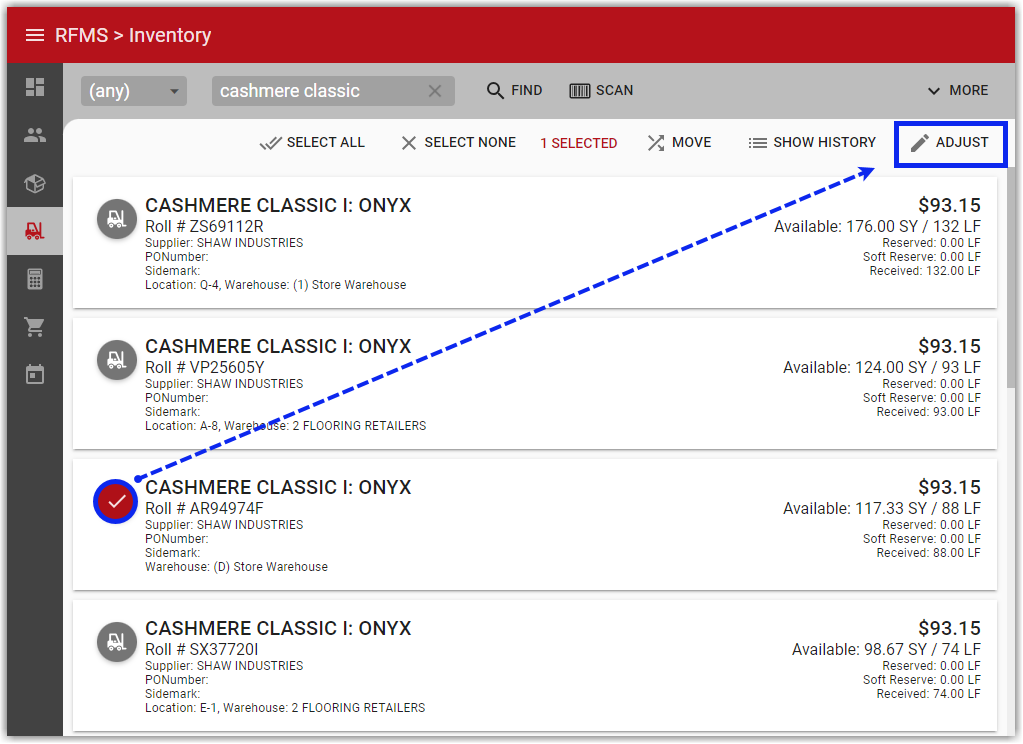Open the hamburger navigation menu
The width and height of the screenshot is (1023, 744).
pyautogui.click(x=35, y=35)
